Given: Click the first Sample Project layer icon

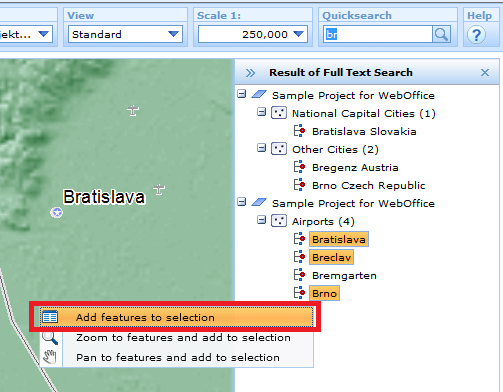Looking at the screenshot, I should click(259, 95).
